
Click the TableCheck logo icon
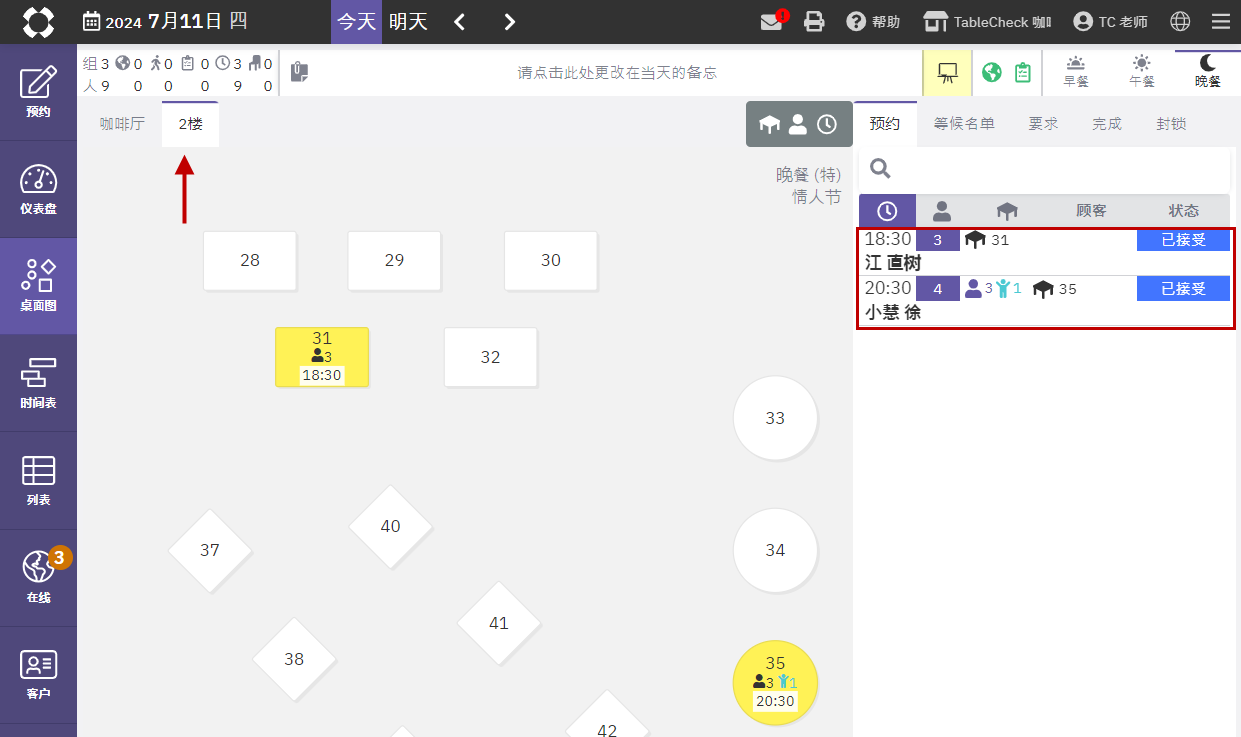pyautogui.click(x=38, y=22)
